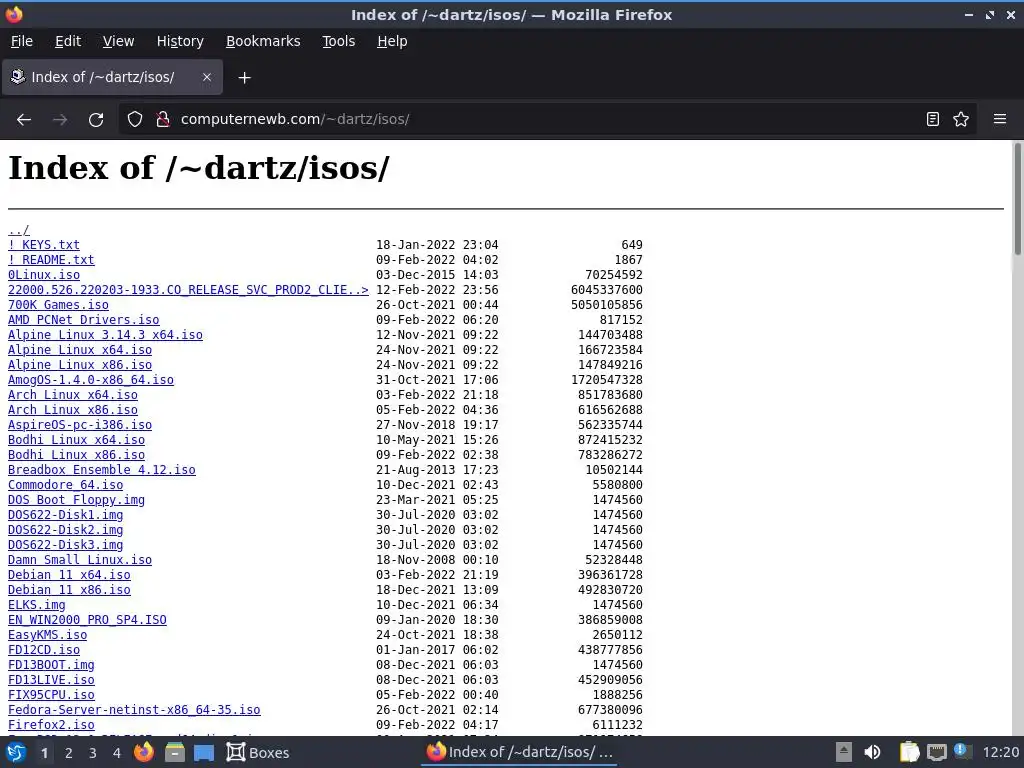Open the Edit menu
Viewport: 1024px width, 768px height.
click(68, 41)
